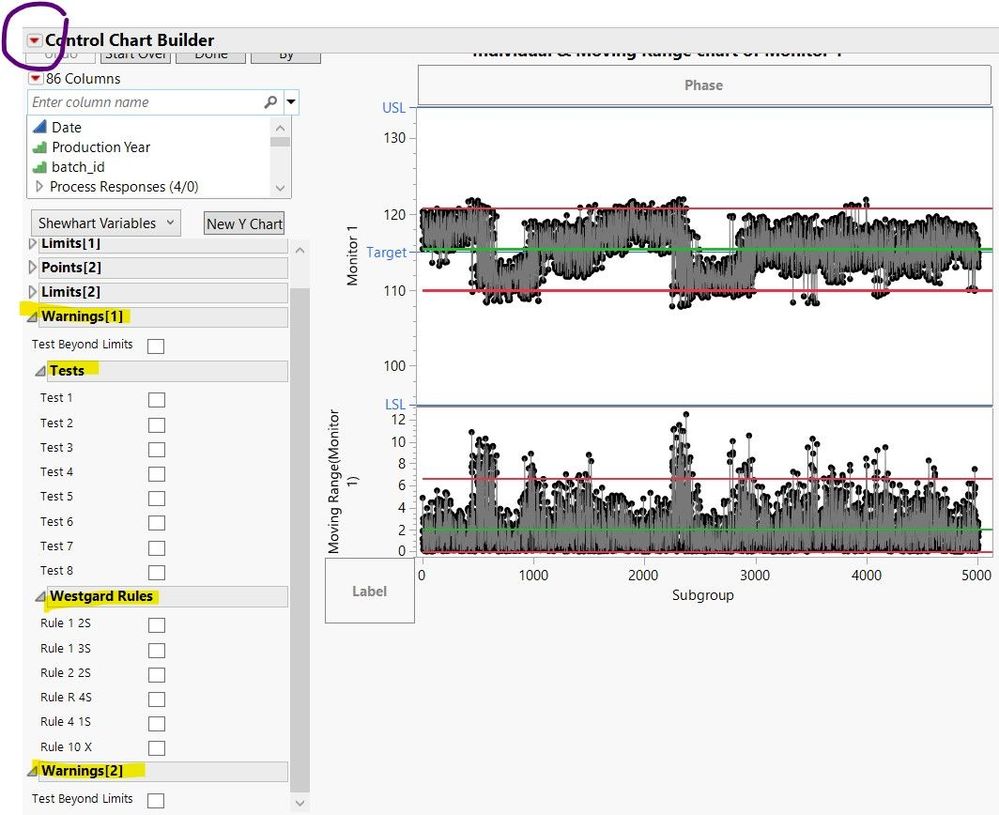This screenshot has height=815, width=999.
Task: Select the Production Year column
Action: click(101, 147)
